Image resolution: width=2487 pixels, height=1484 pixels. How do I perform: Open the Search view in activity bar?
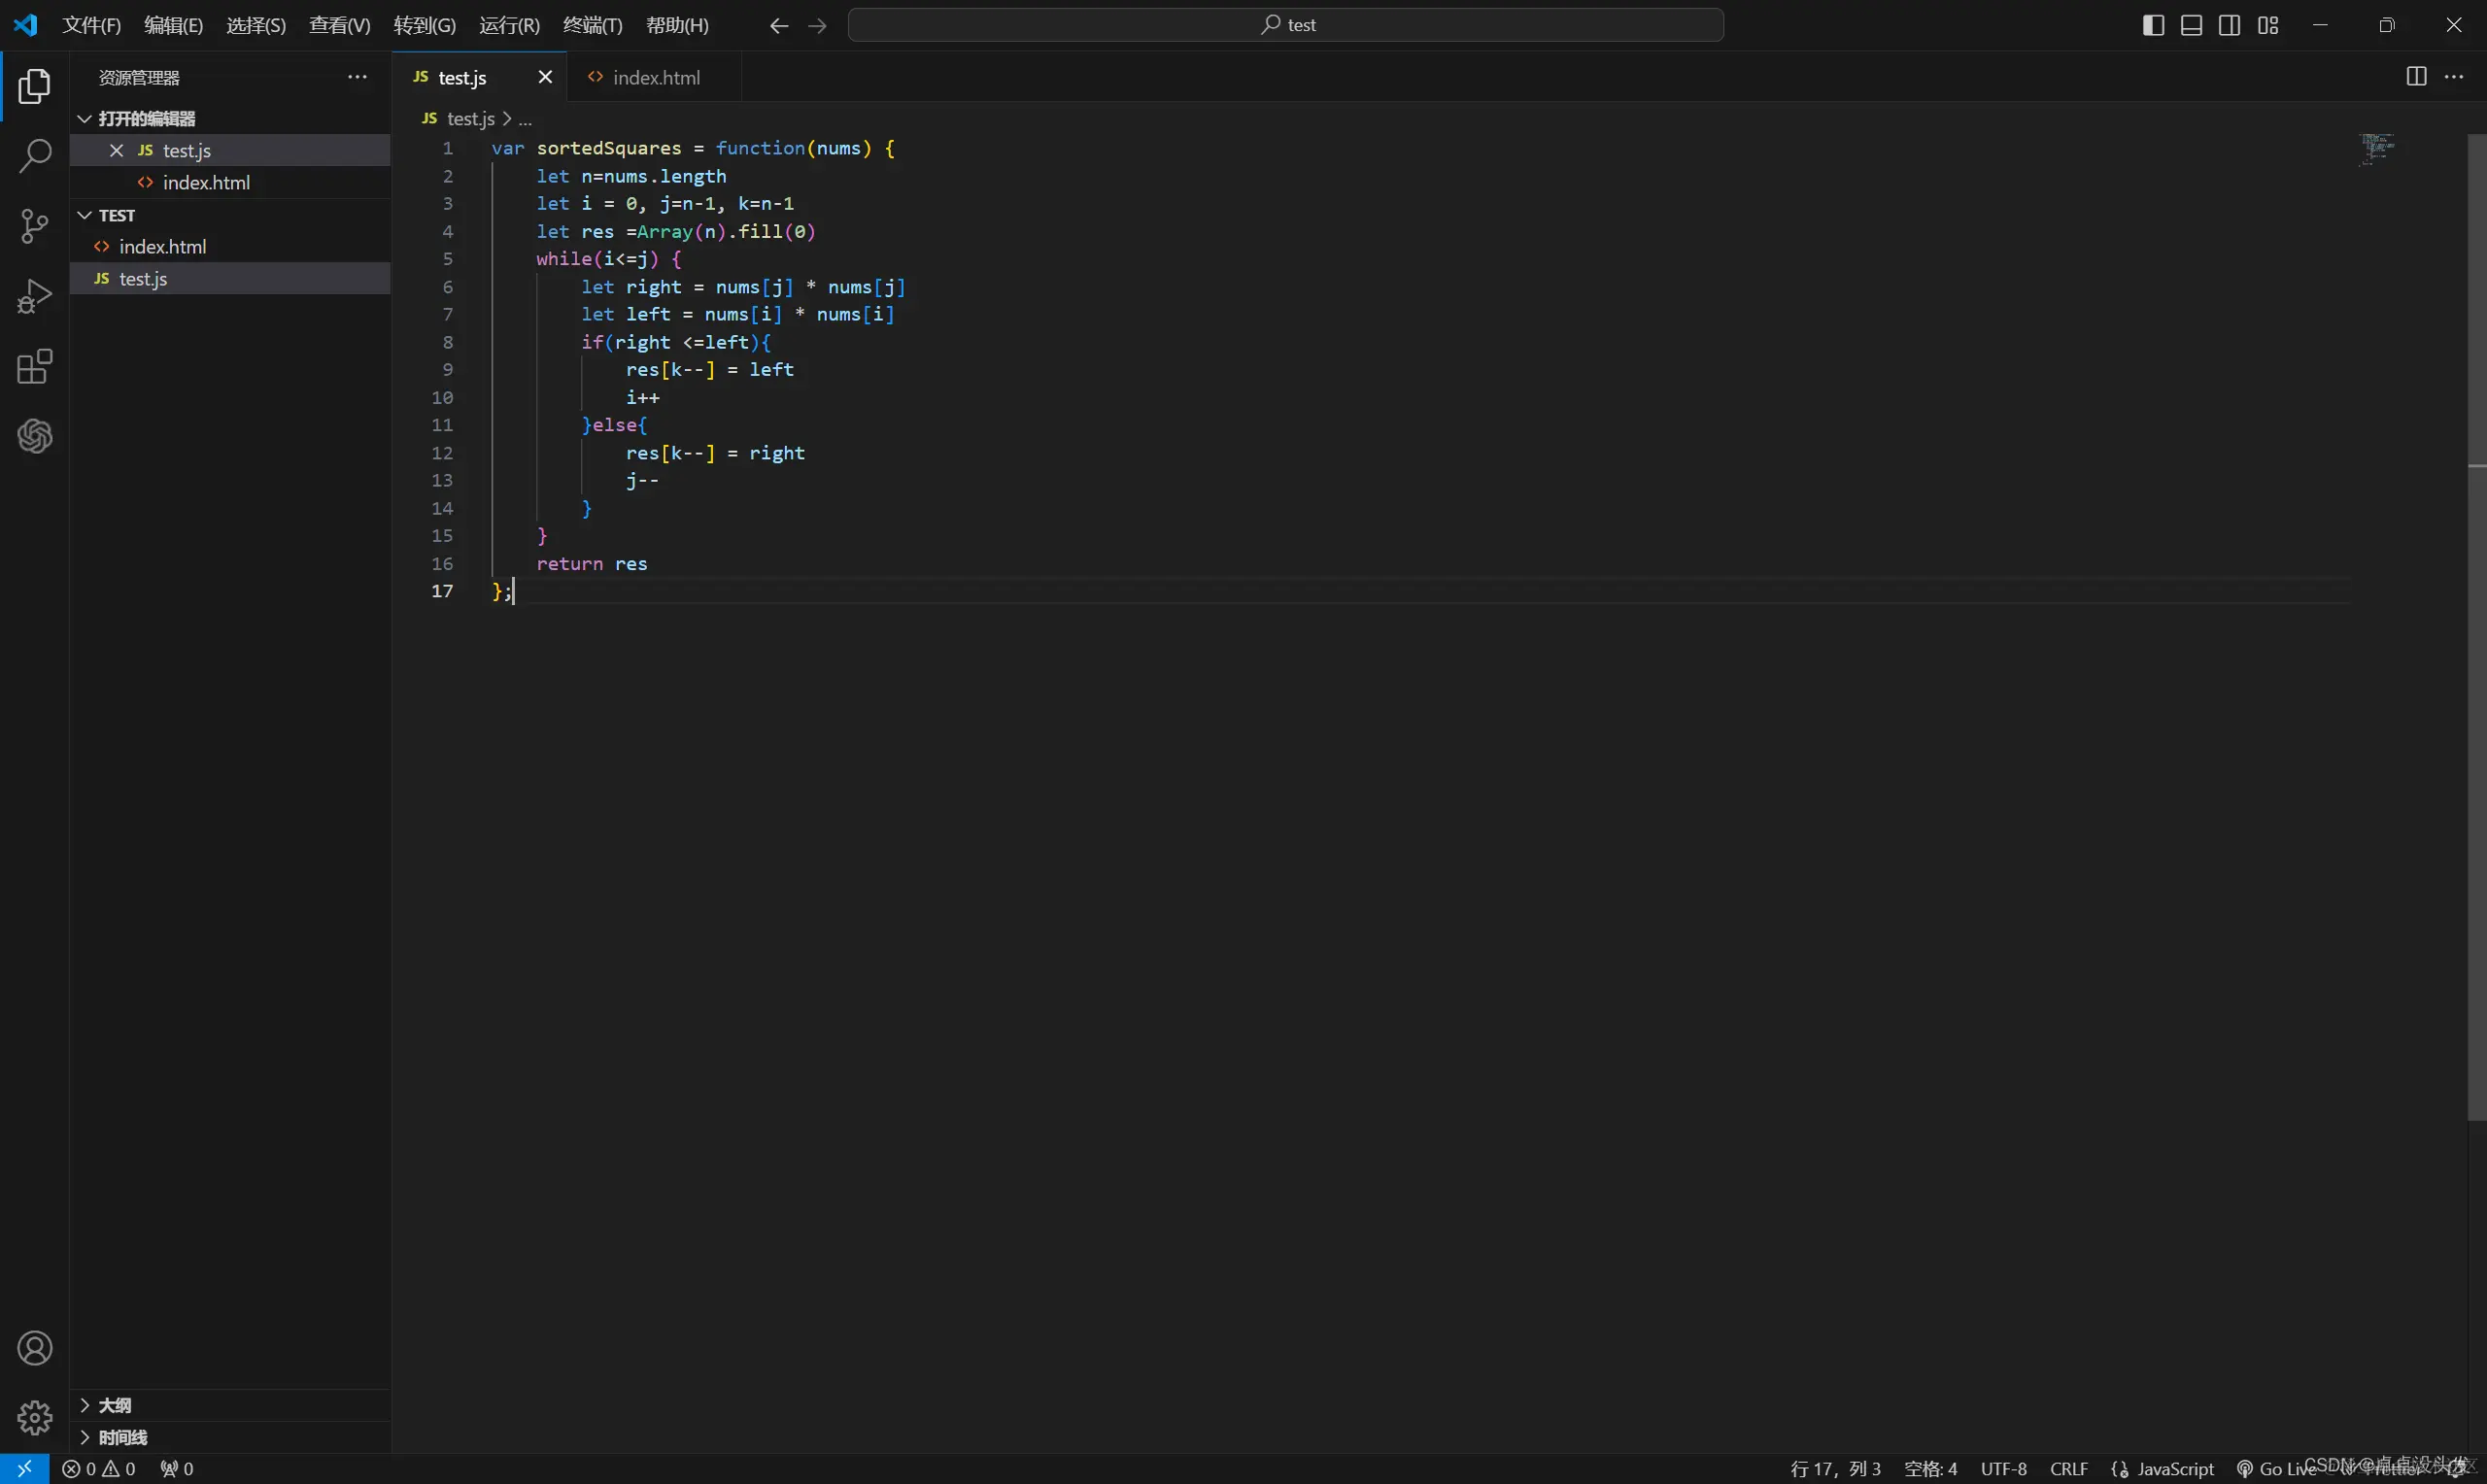click(x=35, y=156)
